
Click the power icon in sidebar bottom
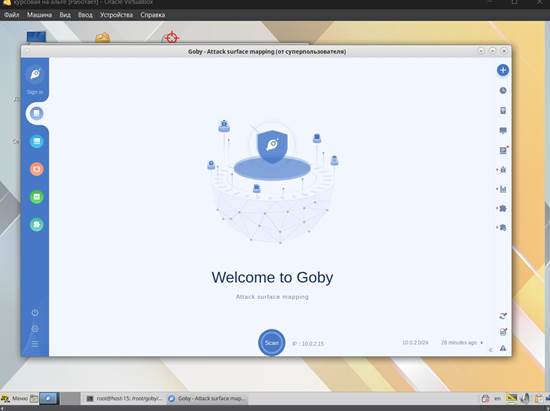click(x=35, y=312)
